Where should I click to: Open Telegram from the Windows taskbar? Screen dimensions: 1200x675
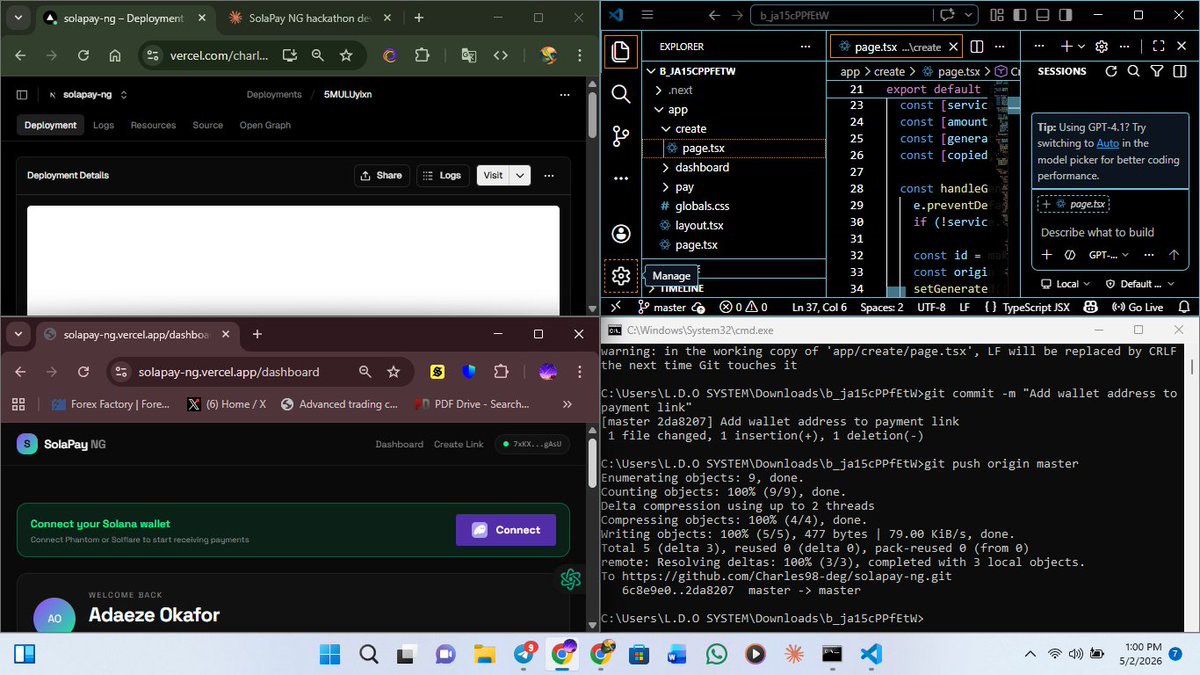[x=524, y=654]
